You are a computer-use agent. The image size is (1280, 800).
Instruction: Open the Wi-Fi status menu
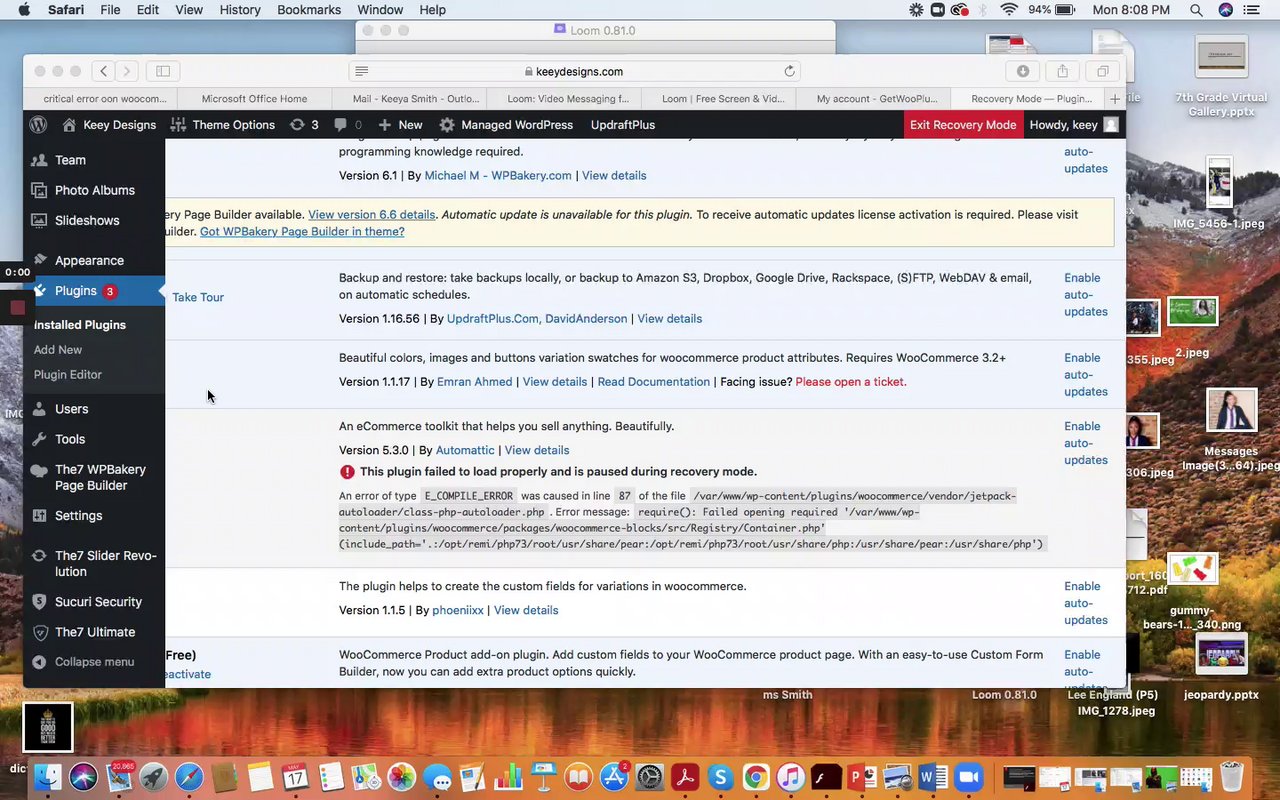click(1009, 10)
